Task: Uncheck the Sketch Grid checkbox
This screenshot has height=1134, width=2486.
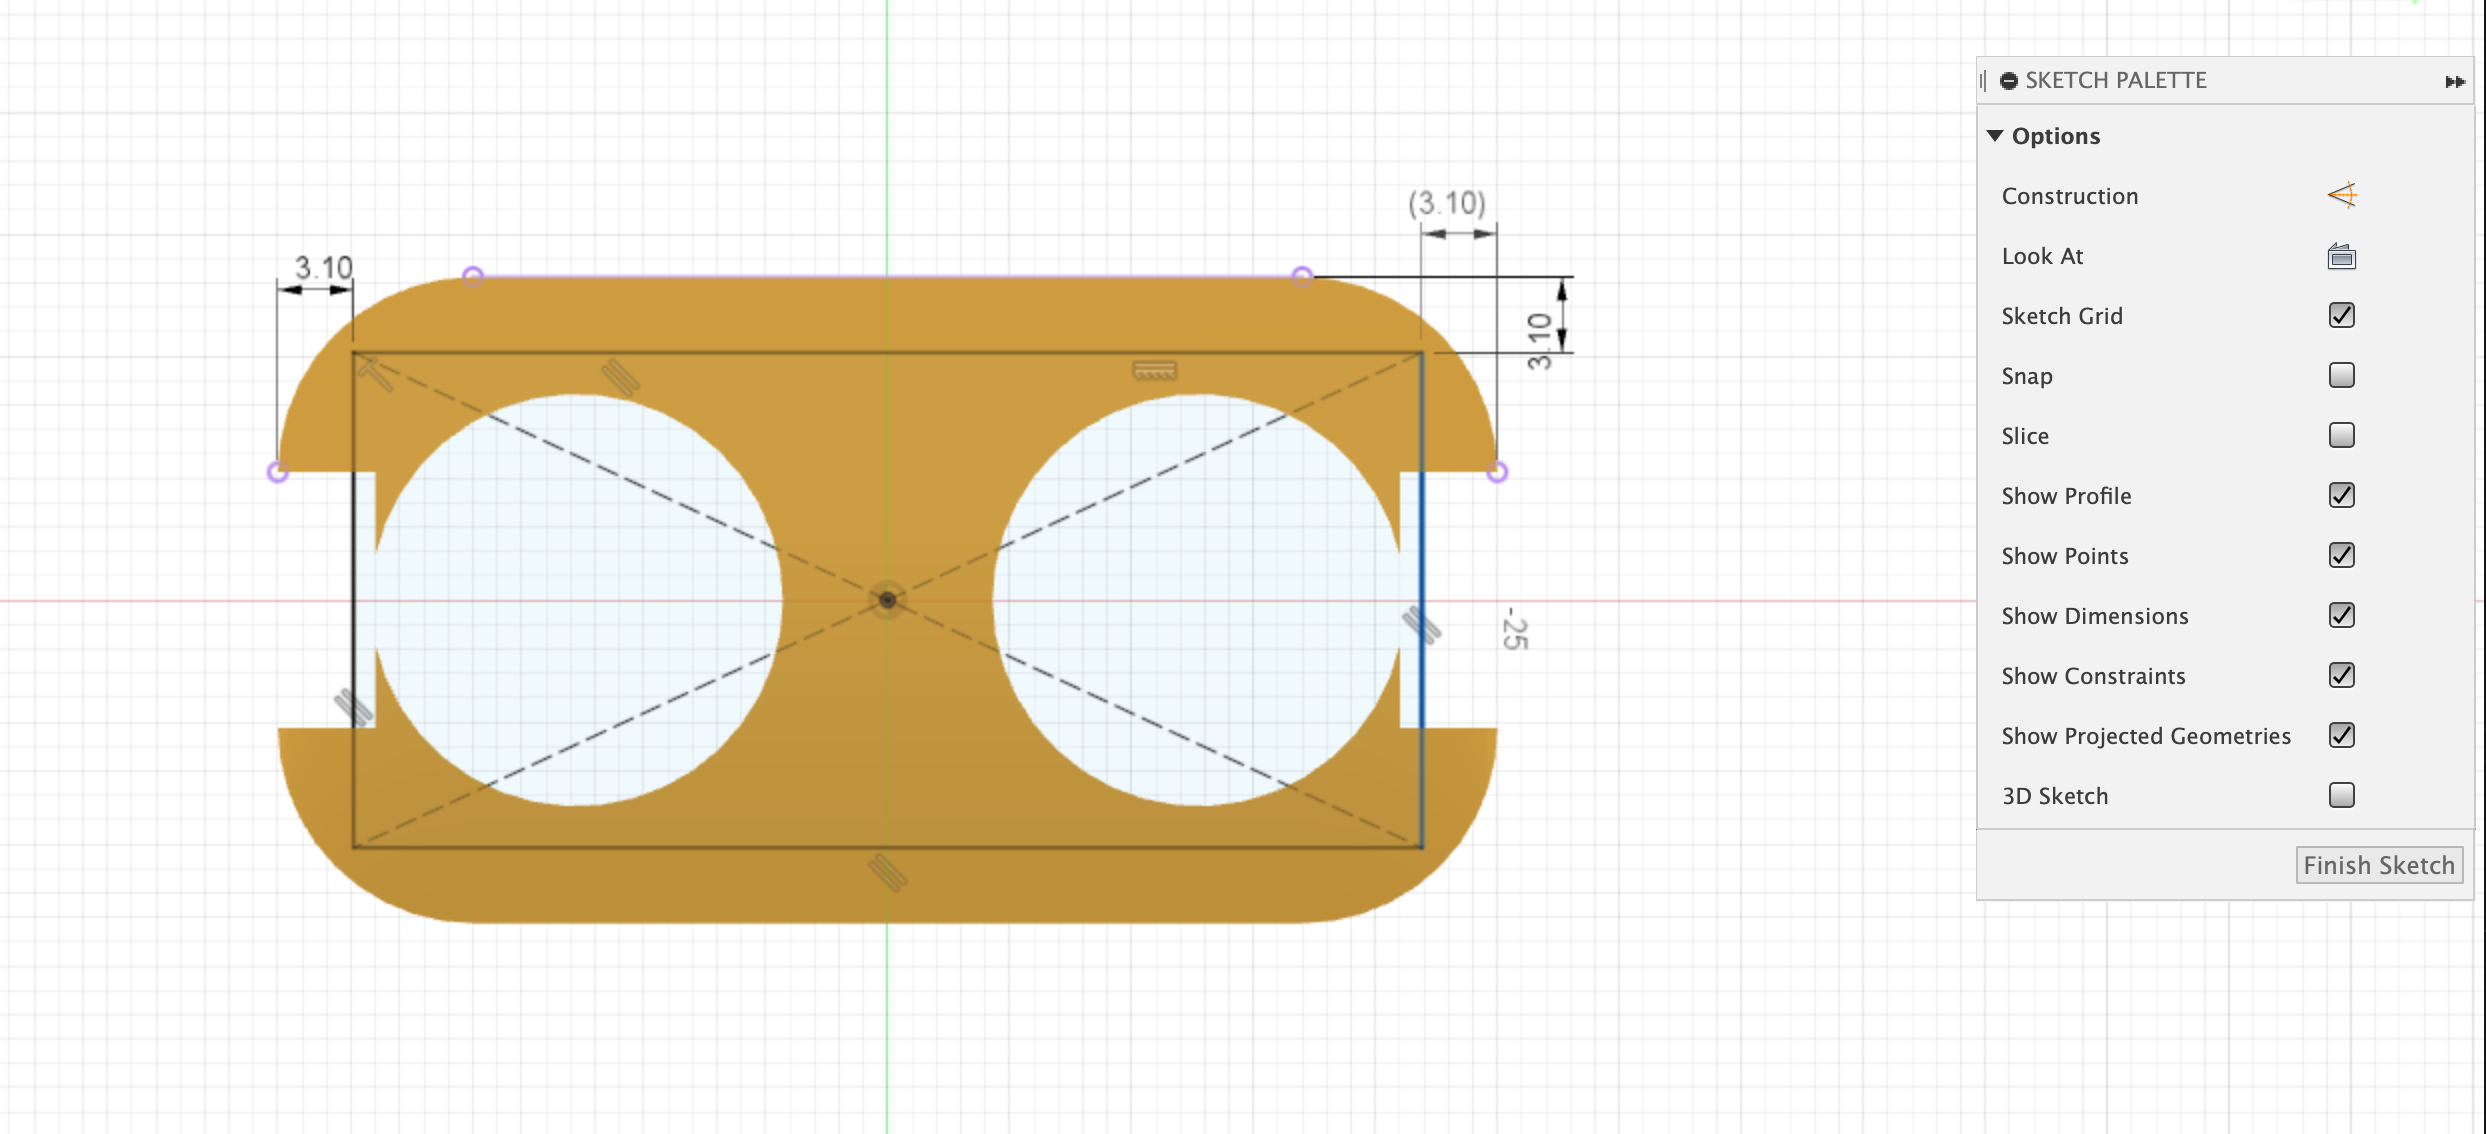Action: 2342,315
